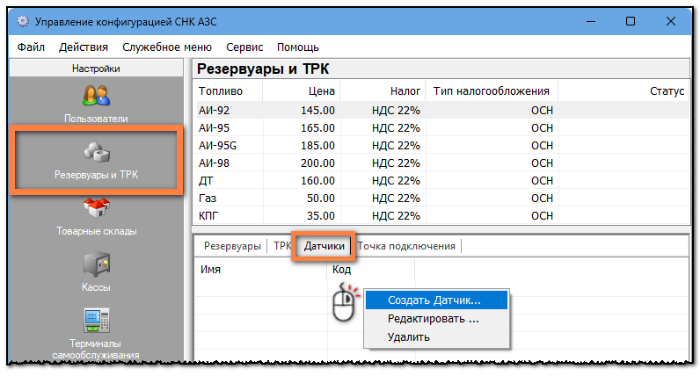Click the gear app icon in title bar

coord(23,21)
